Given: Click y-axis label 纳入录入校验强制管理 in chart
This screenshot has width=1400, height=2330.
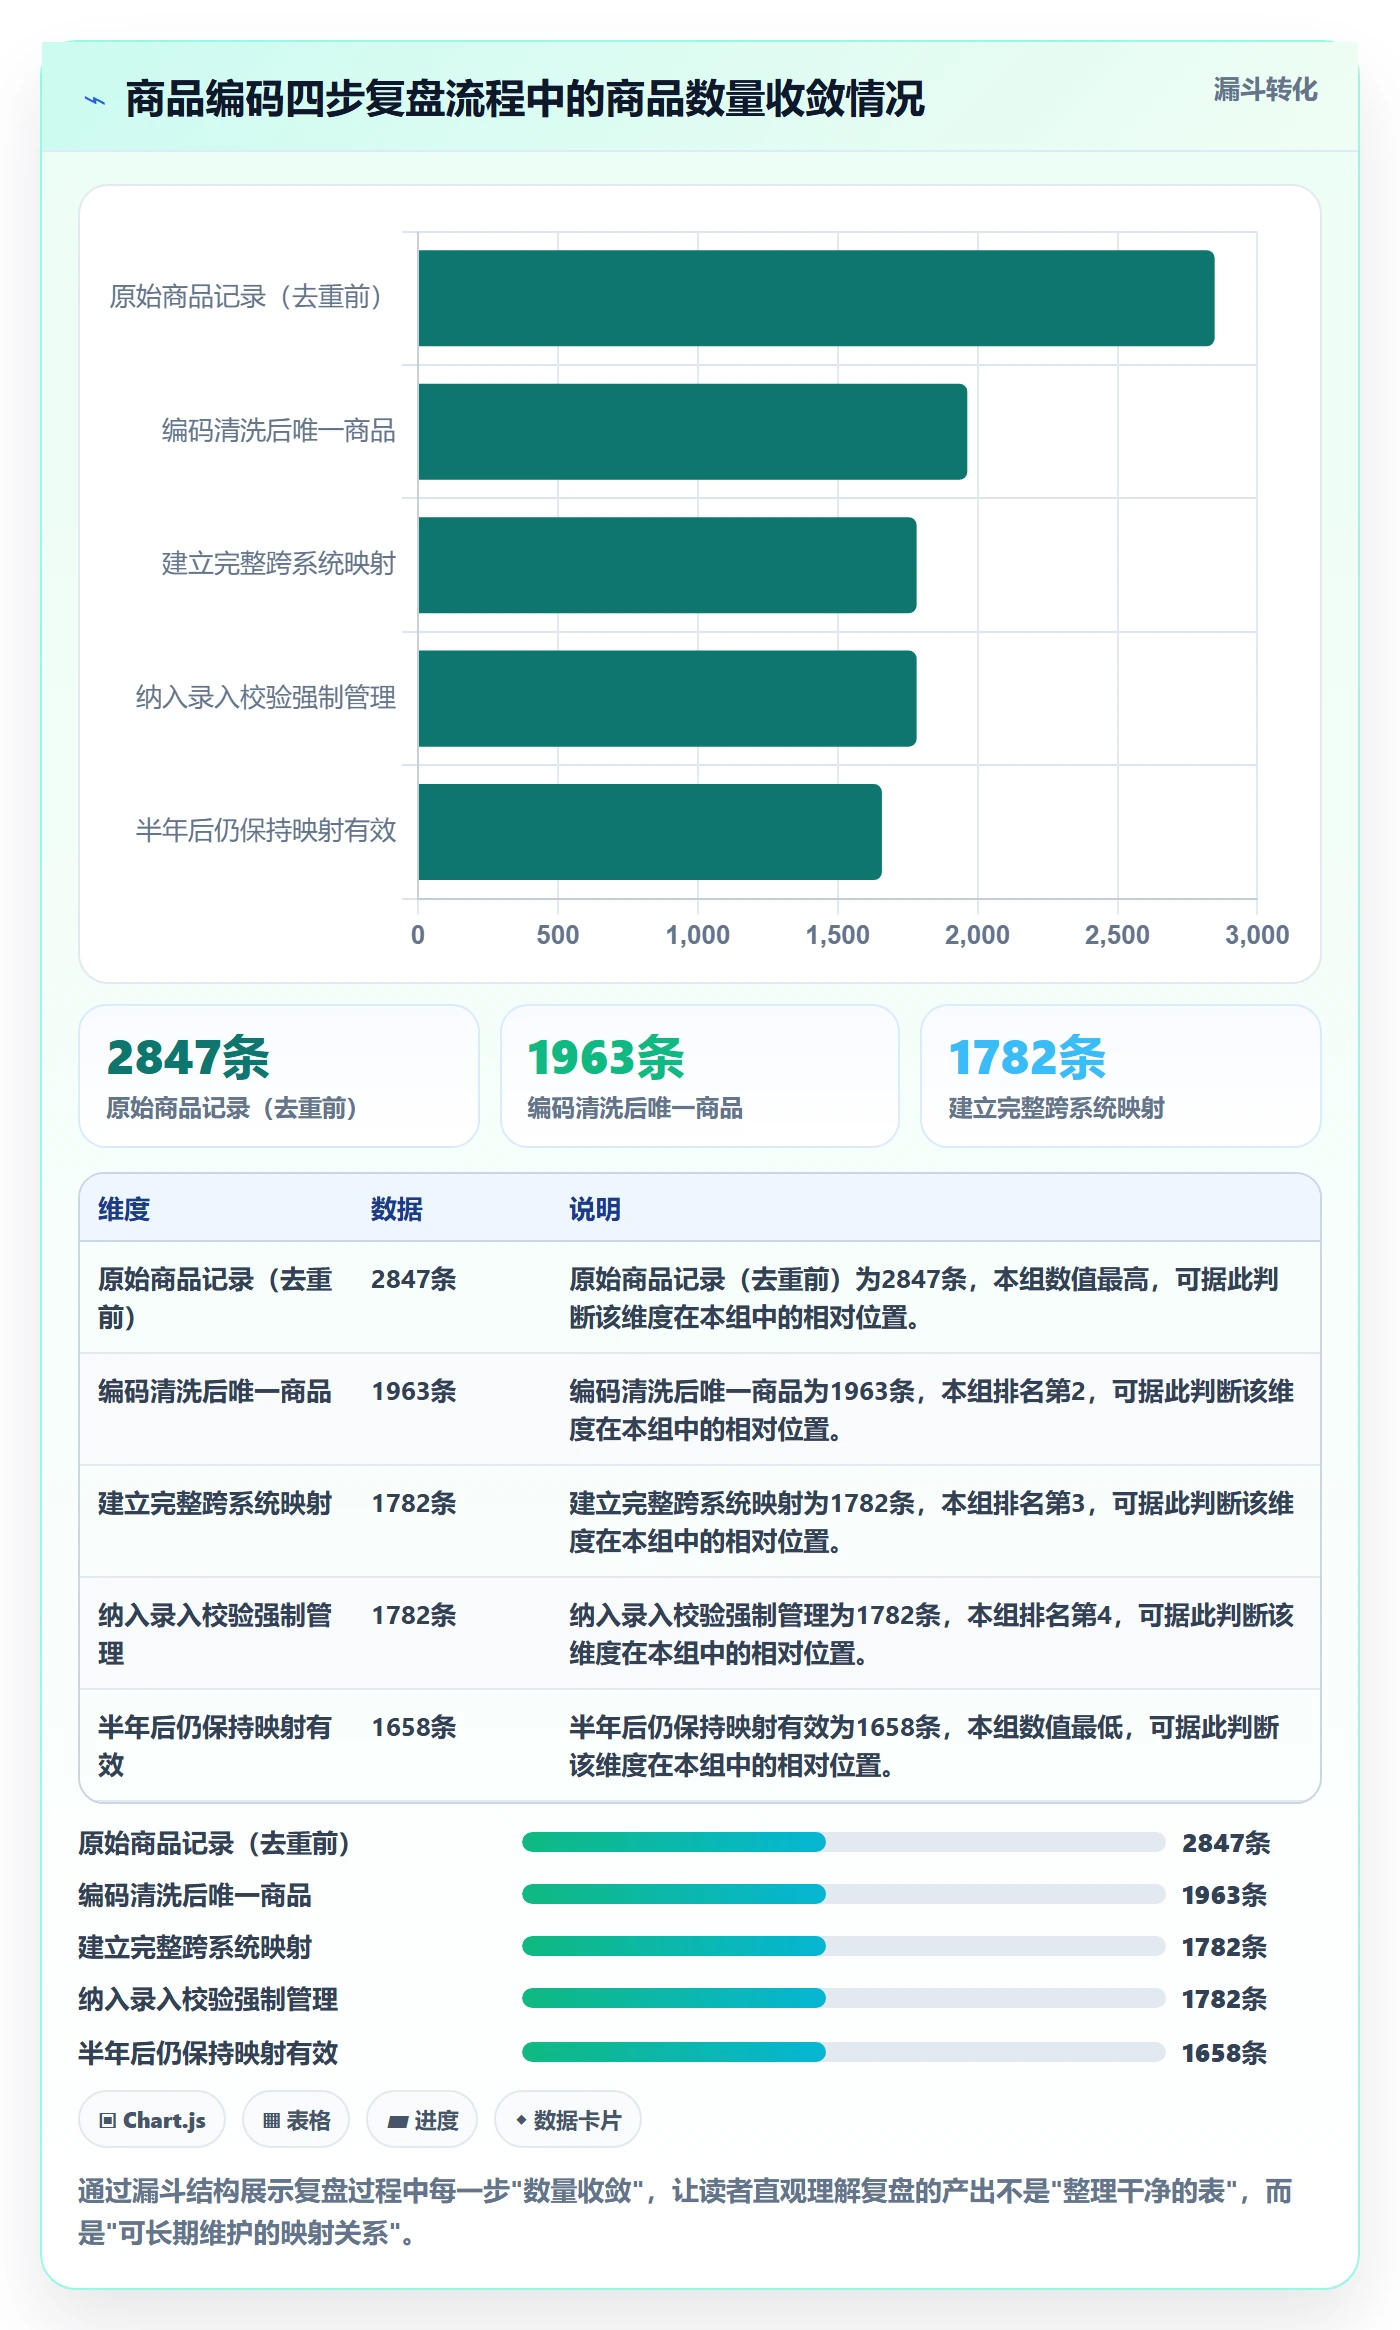Looking at the screenshot, I should (x=266, y=698).
